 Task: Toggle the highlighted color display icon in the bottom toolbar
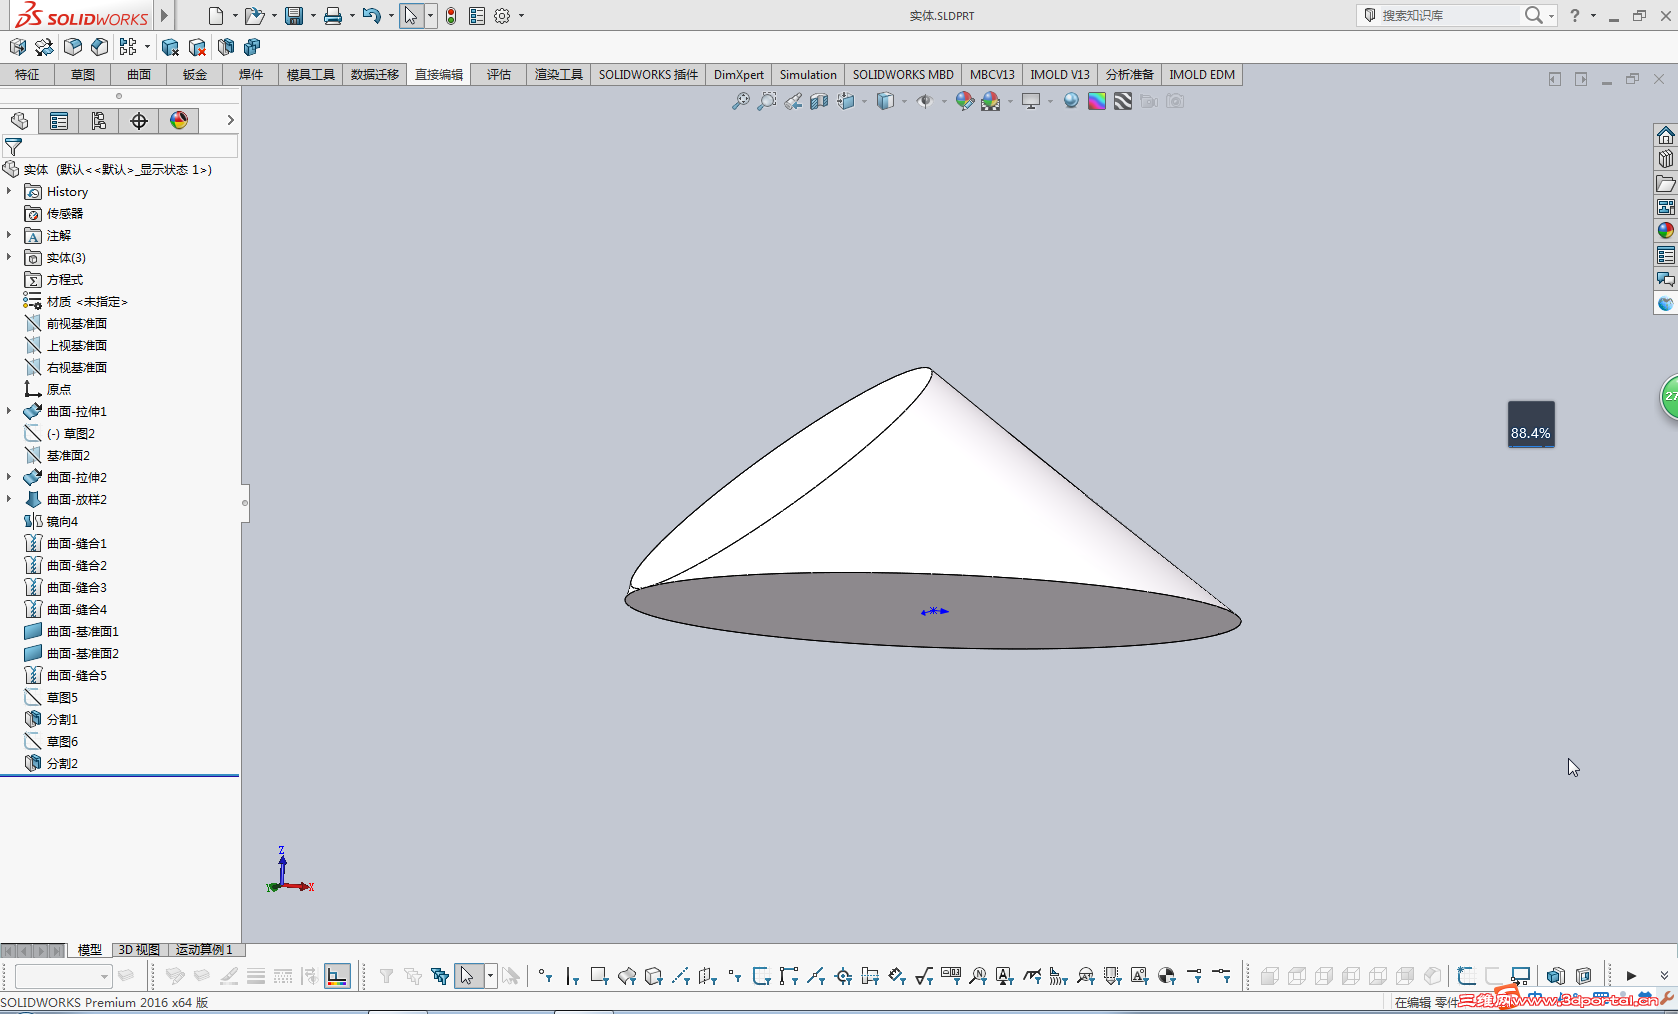click(338, 976)
